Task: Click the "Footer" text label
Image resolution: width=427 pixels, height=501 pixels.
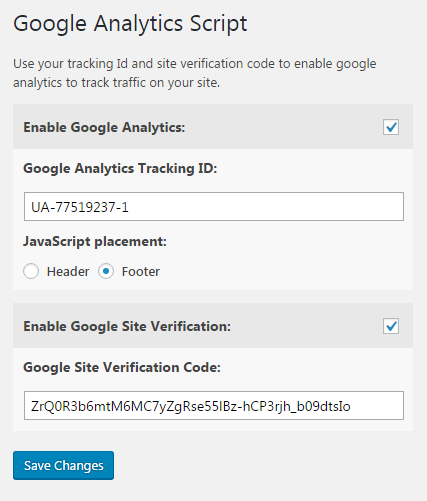Action: tap(141, 272)
